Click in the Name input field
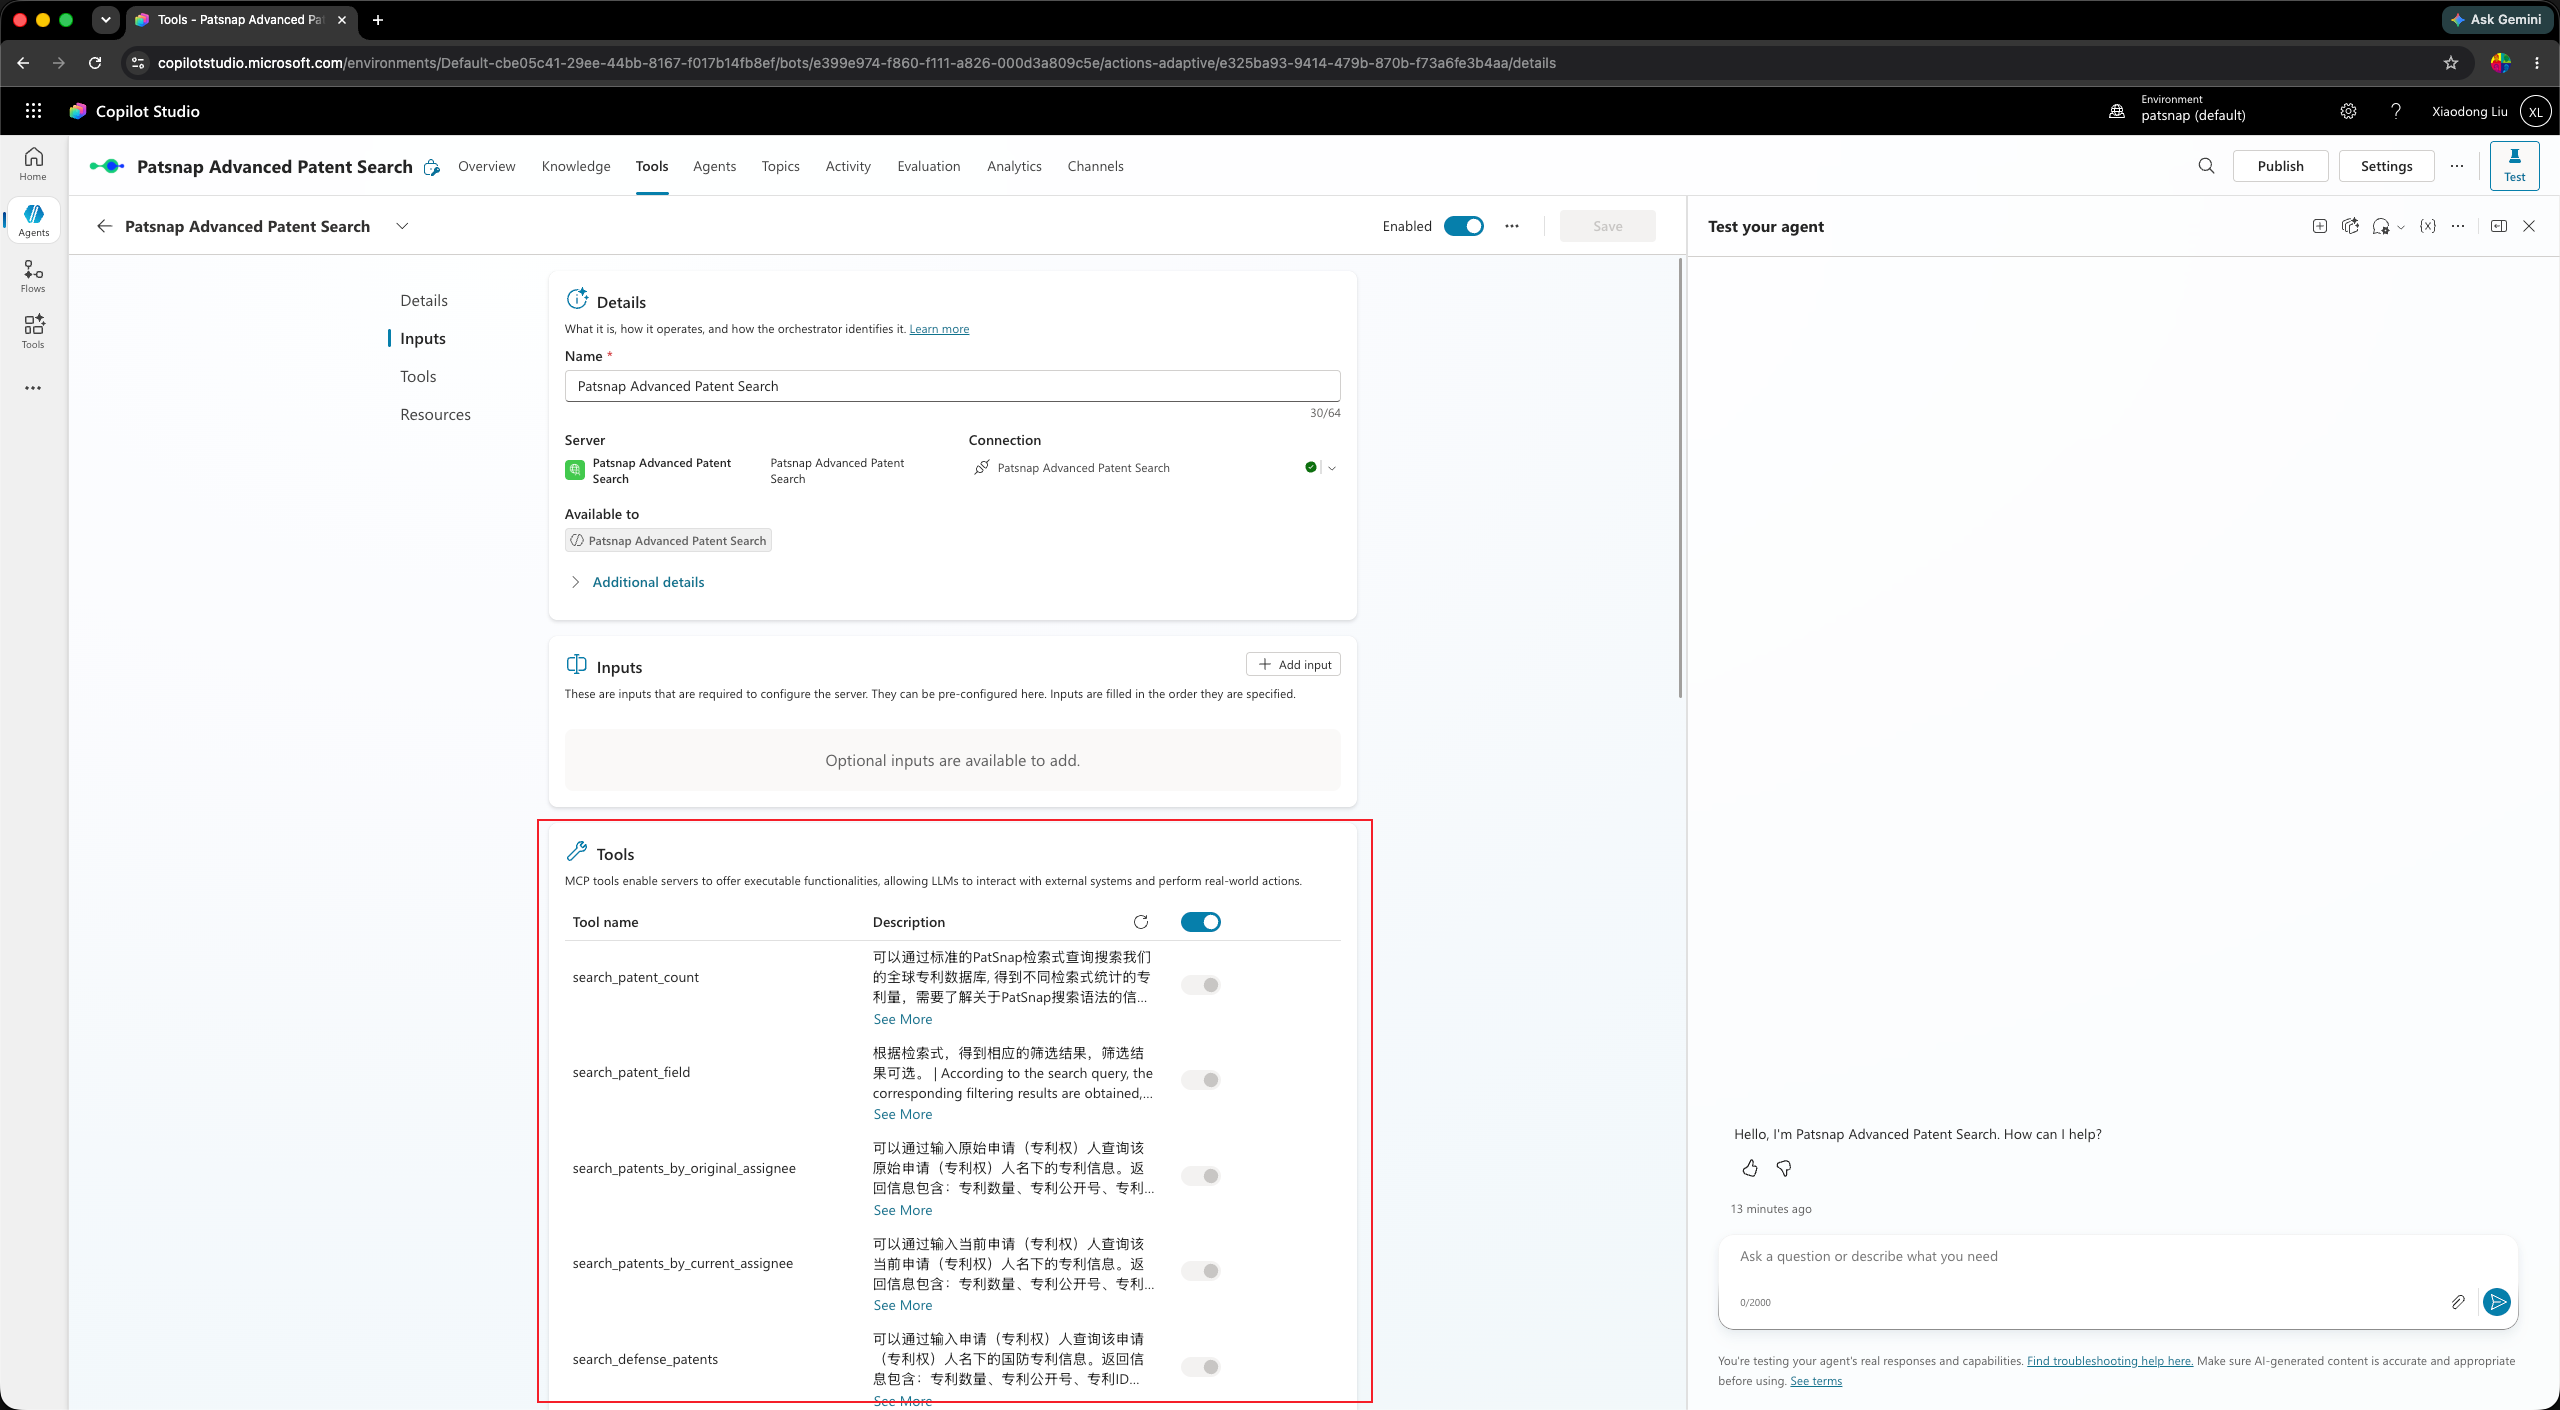2560x1410 pixels. coord(952,386)
